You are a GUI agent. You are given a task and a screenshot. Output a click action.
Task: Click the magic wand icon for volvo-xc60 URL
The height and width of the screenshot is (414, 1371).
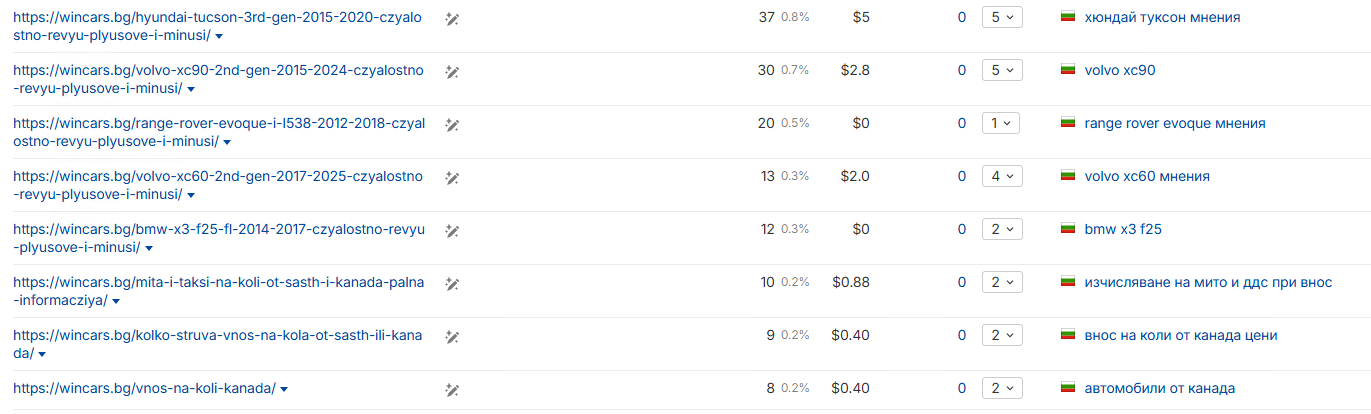pos(452,177)
